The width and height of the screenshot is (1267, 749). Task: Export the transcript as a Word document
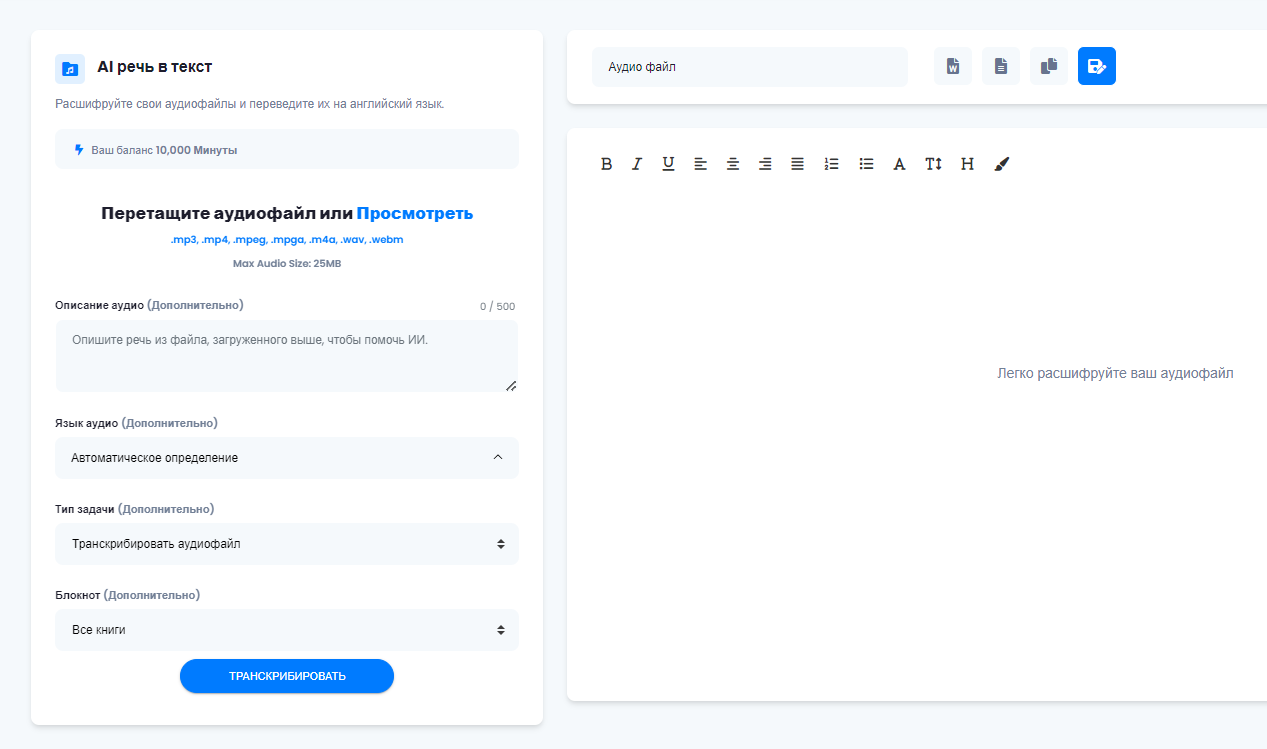(x=952, y=66)
